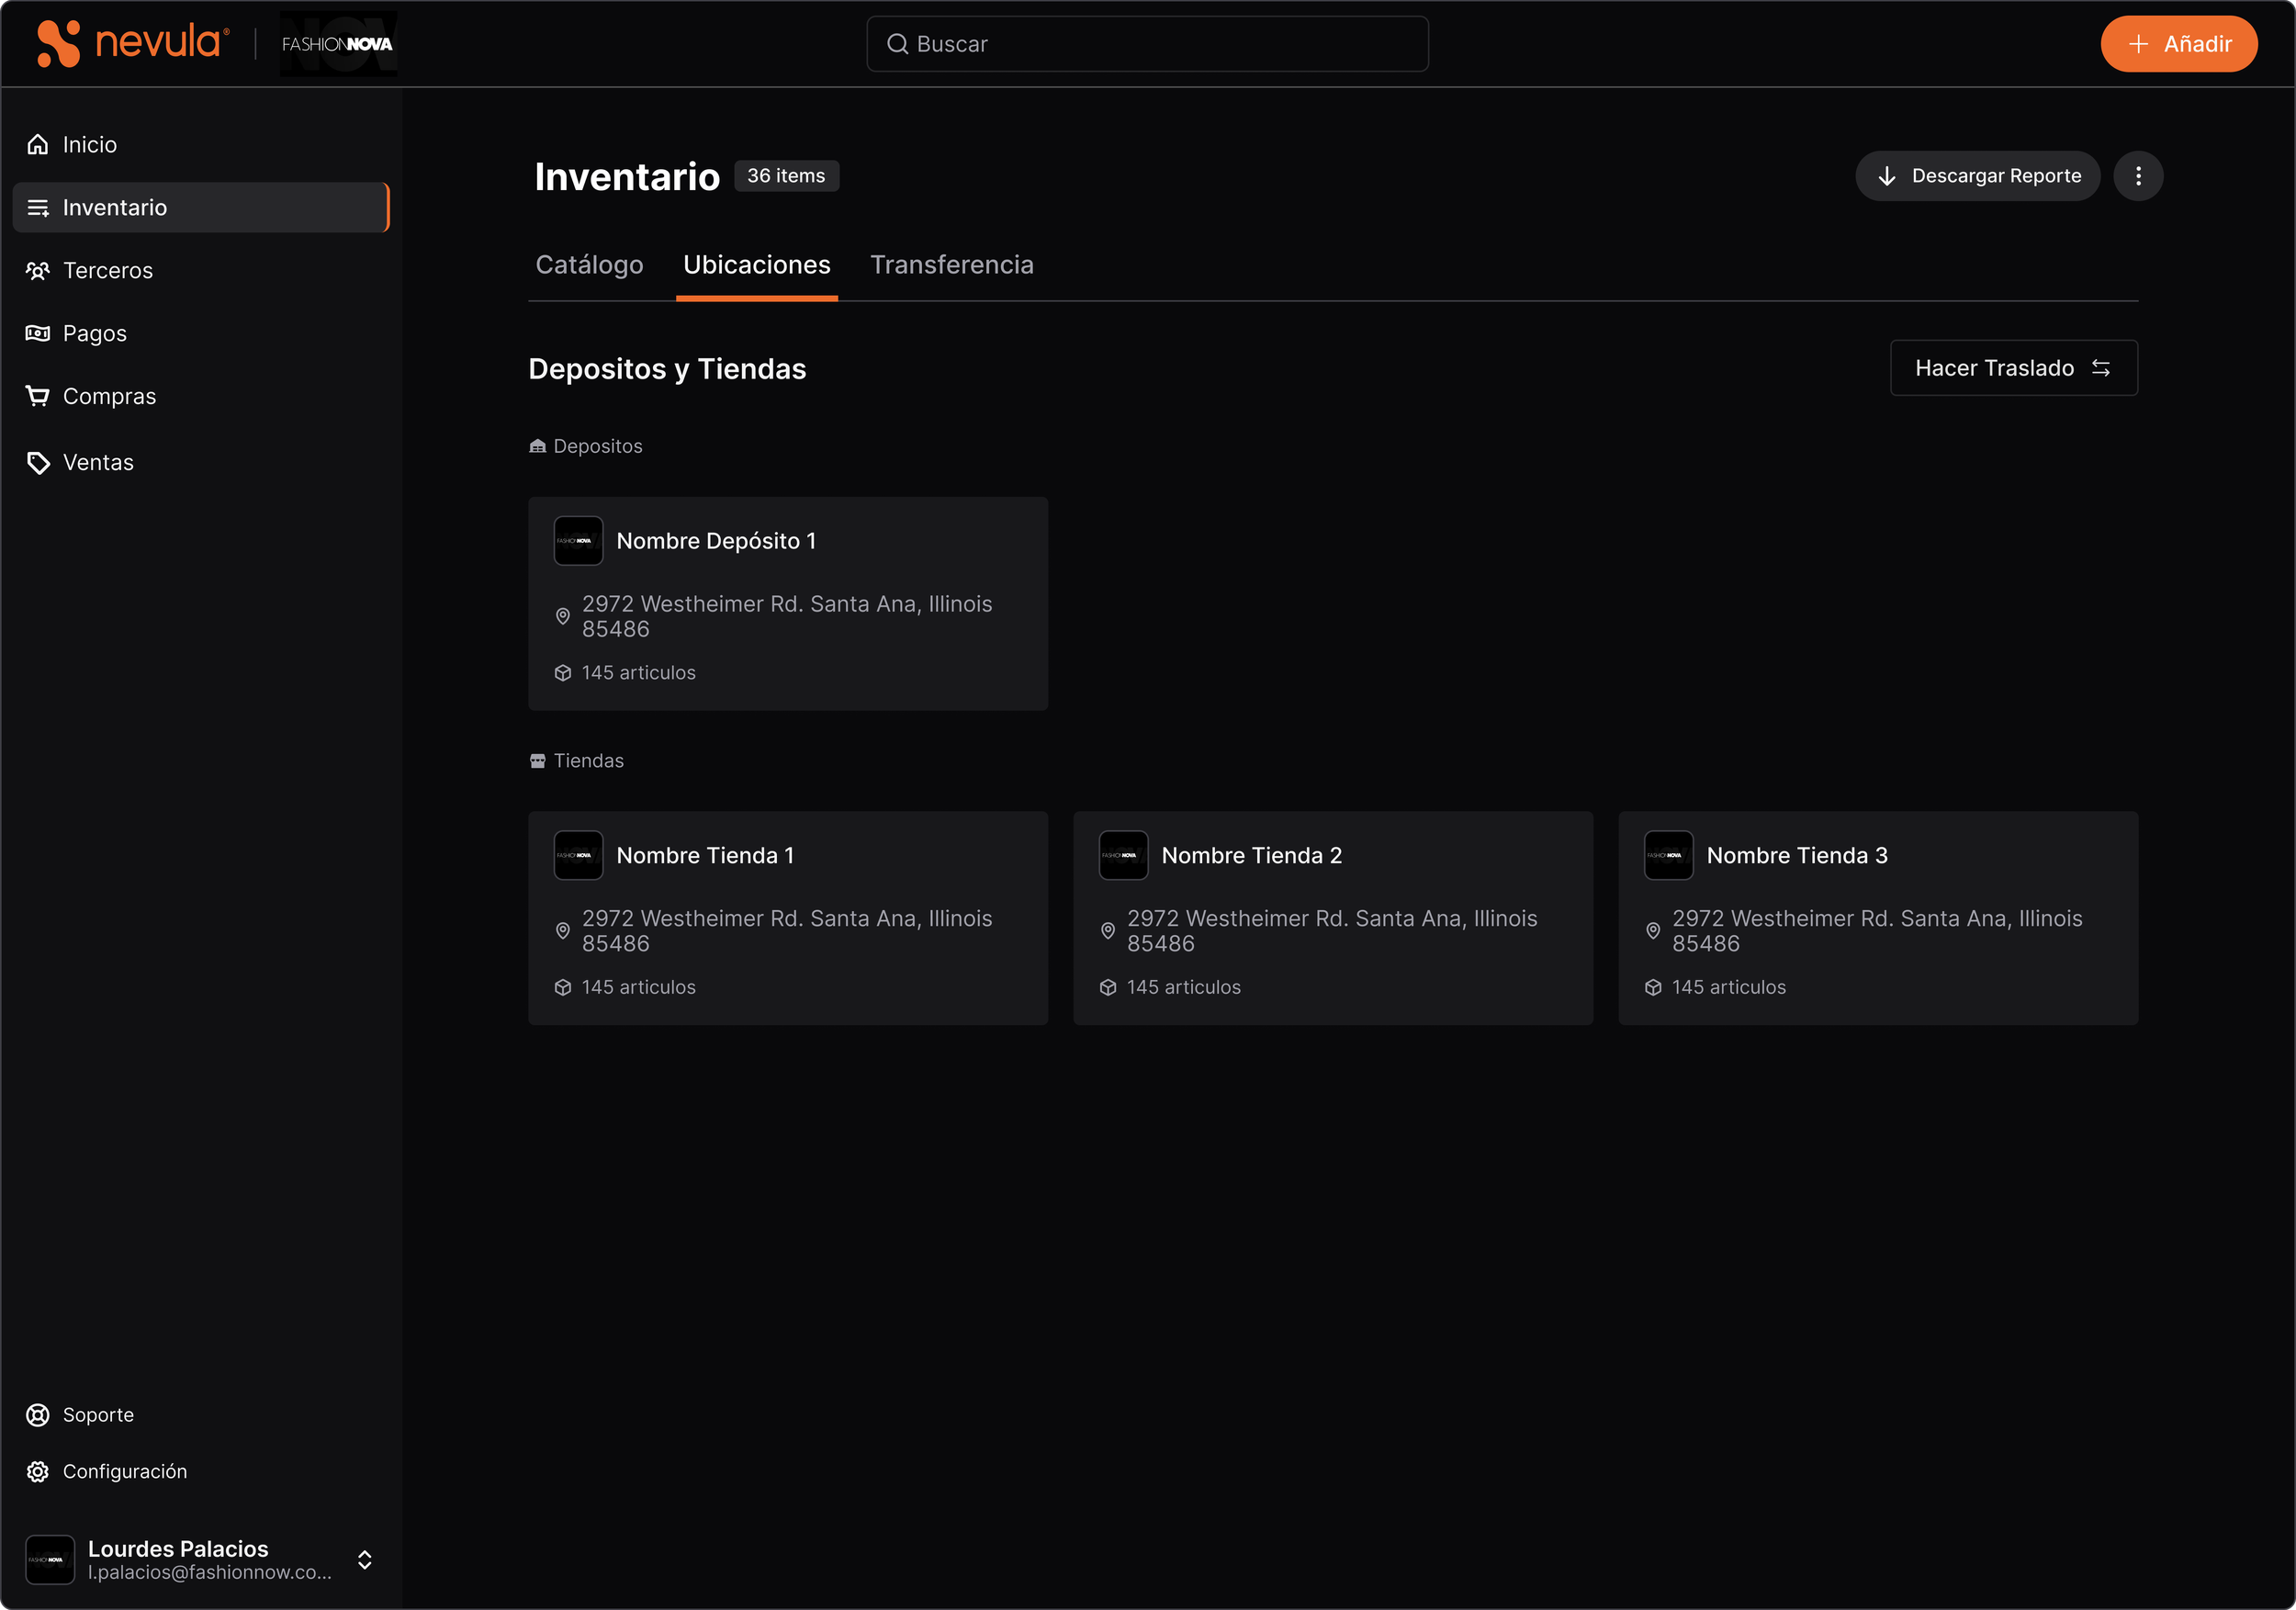Screen dimensions: 2296x1610
Task: Open Configuración gear settings
Action: [x=38, y=1472]
